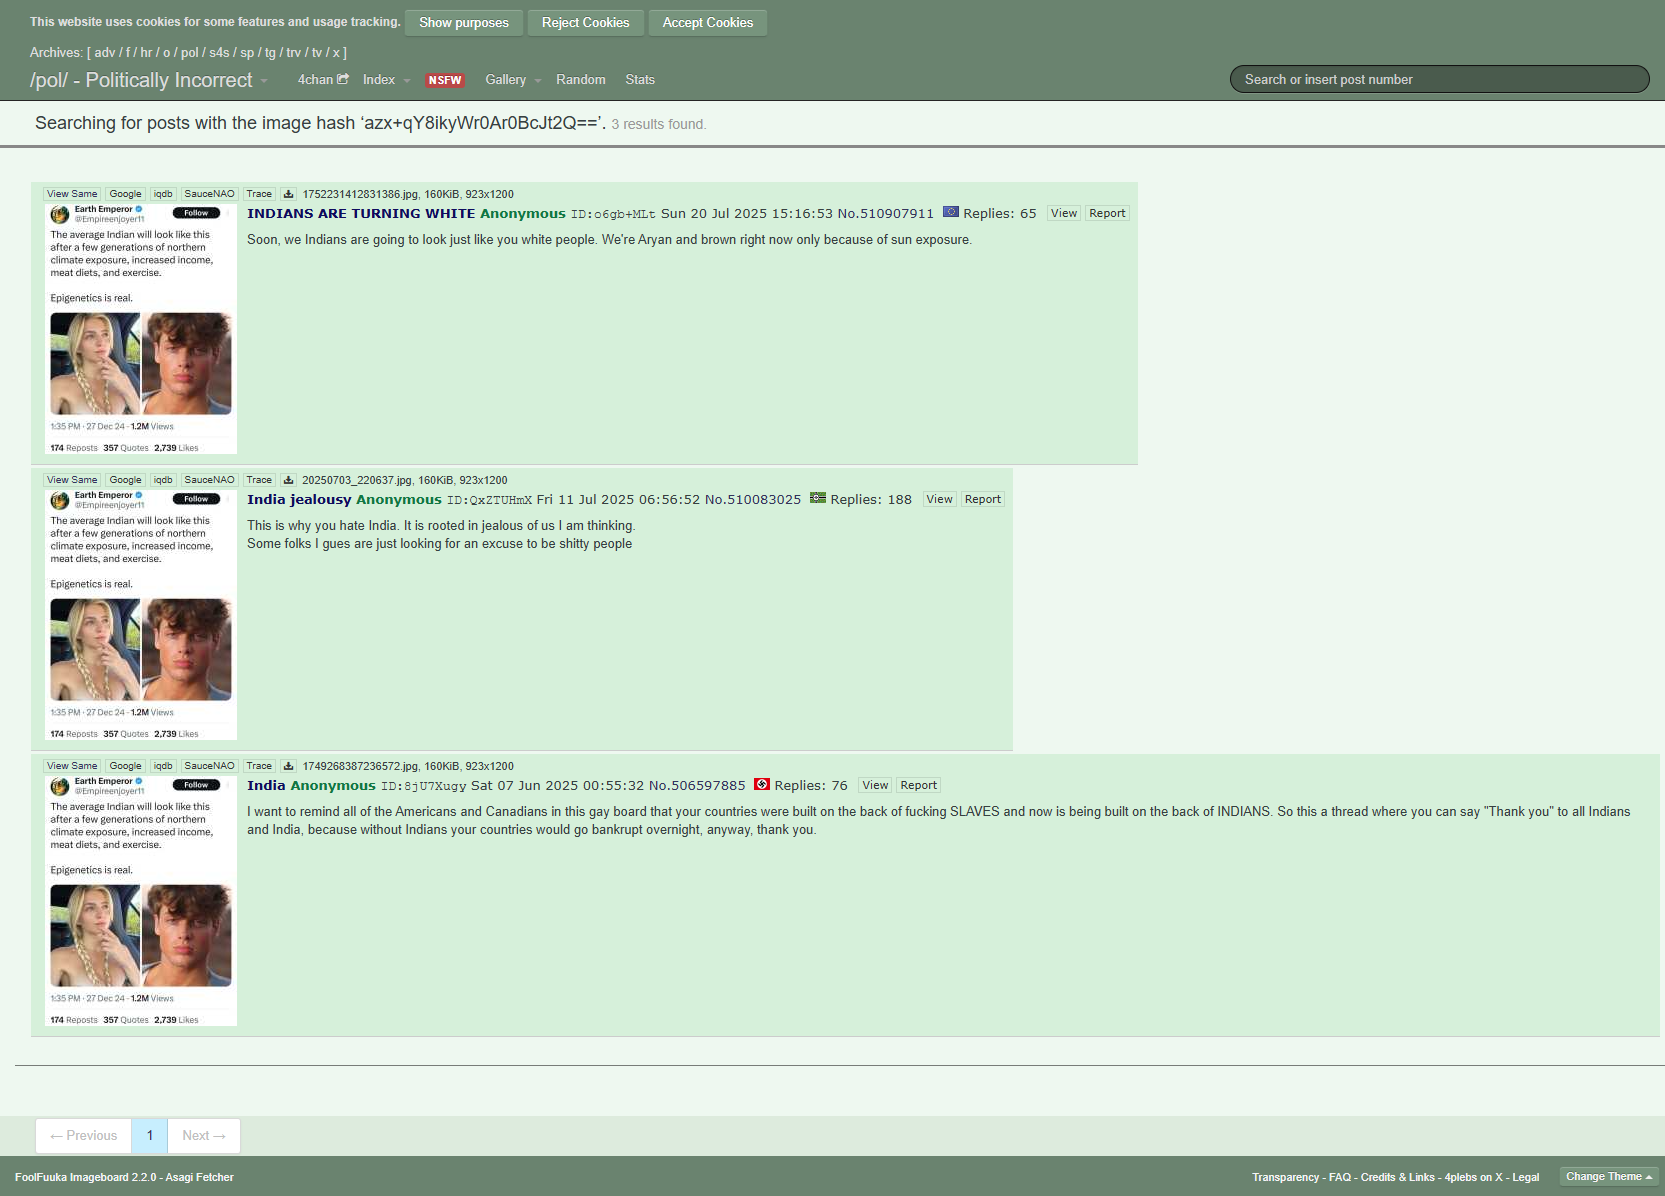This screenshot has height=1196, width=1665.
Task: View India jealousy thread
Action: [x=939, y=499]
